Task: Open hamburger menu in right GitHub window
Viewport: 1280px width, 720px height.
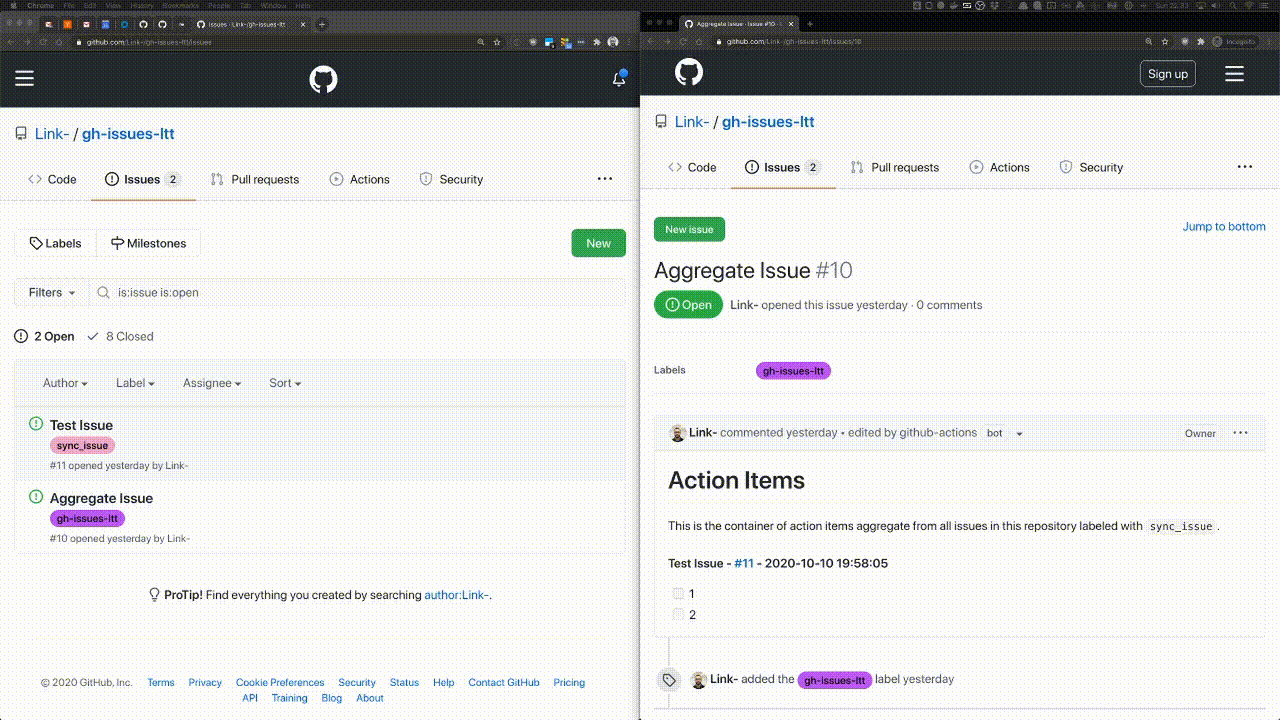Action: tap(1234, 74)
